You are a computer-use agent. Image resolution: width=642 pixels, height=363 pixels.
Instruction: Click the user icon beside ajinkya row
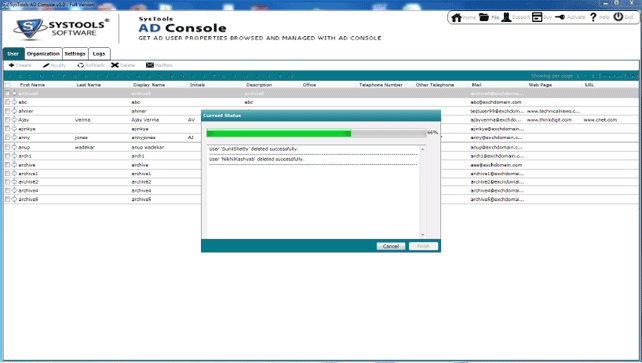coord(14,129)
